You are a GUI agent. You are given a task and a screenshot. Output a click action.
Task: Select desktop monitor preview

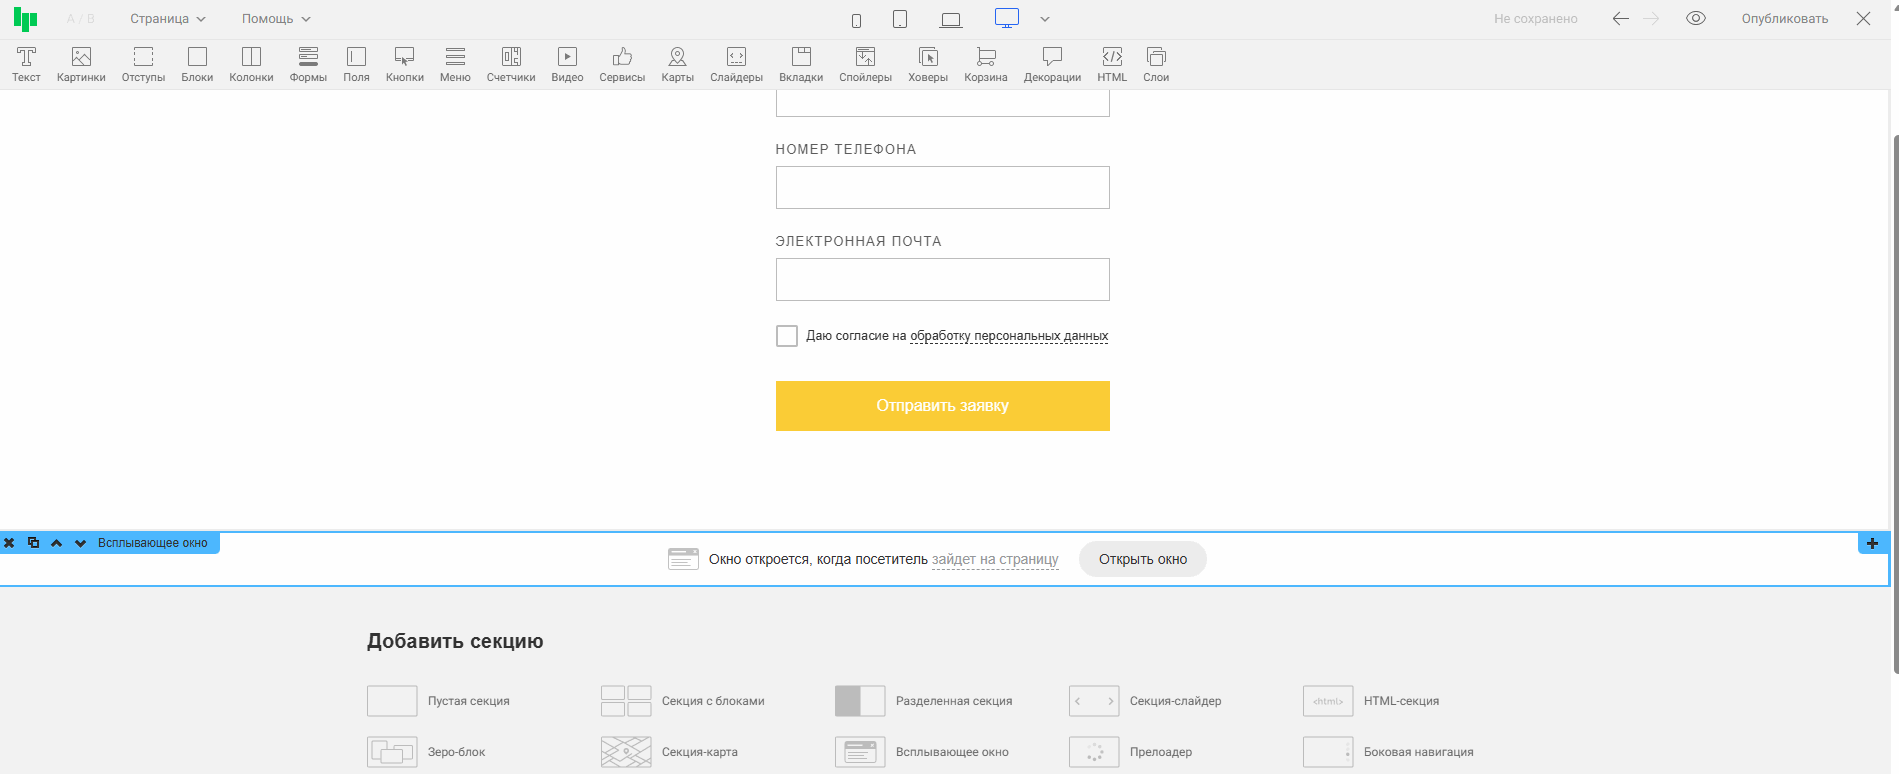coord(1007,18)
